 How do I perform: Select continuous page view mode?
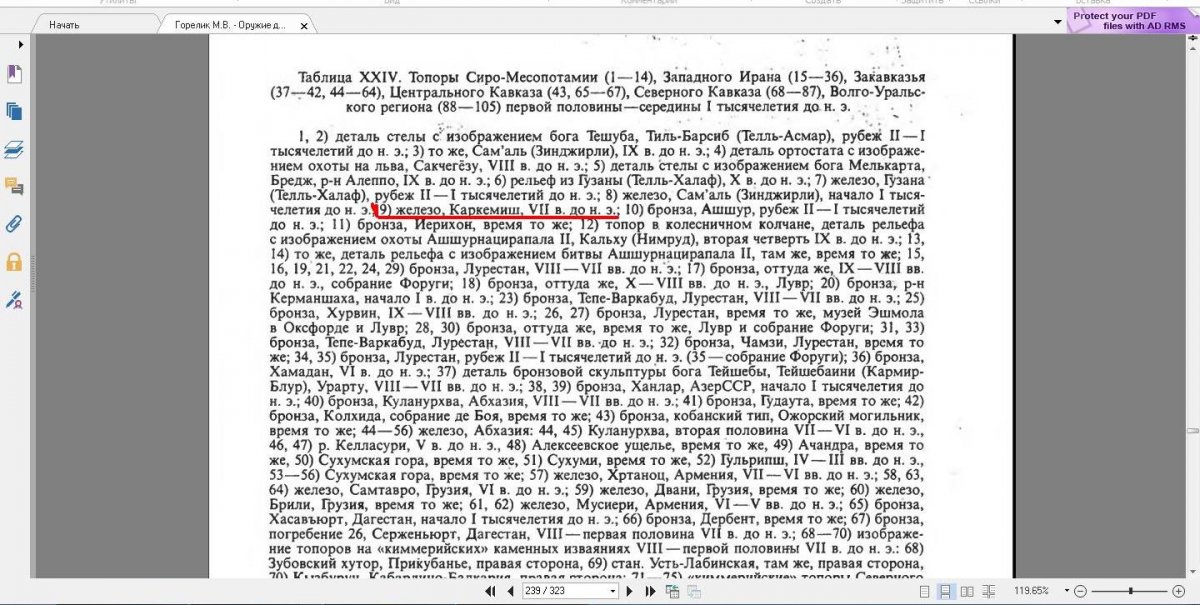tap(945, 591)
